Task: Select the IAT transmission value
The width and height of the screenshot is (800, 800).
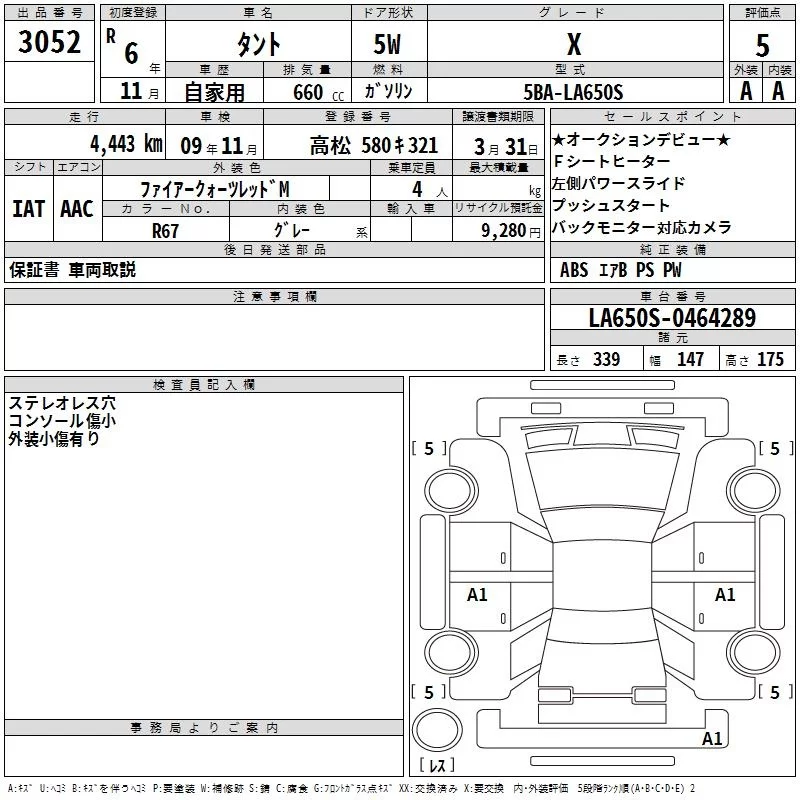Action: [x=28, y=208]
